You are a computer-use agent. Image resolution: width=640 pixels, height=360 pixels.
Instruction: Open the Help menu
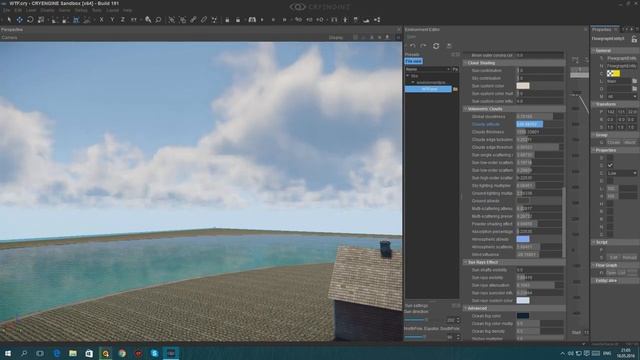click(x=127, y=10)
